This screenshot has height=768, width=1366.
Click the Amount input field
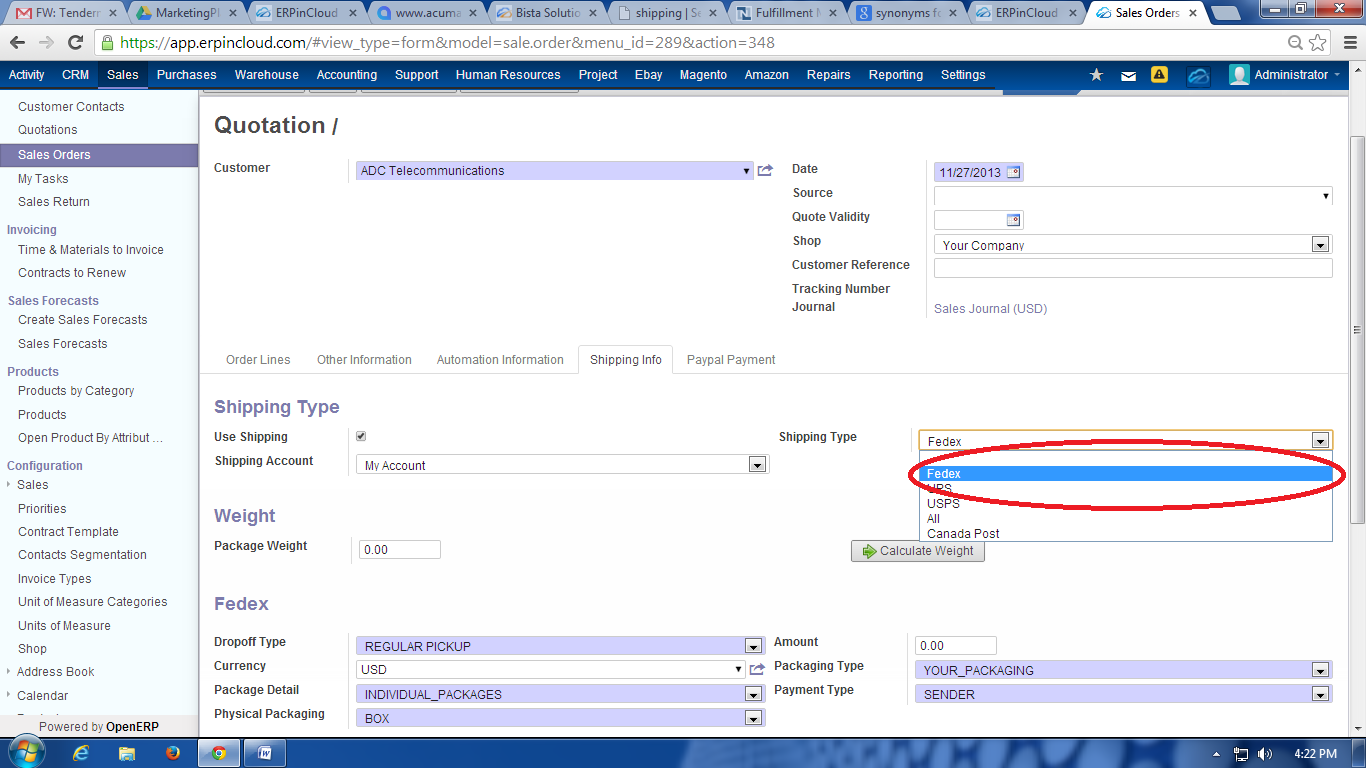coord(956,646)
